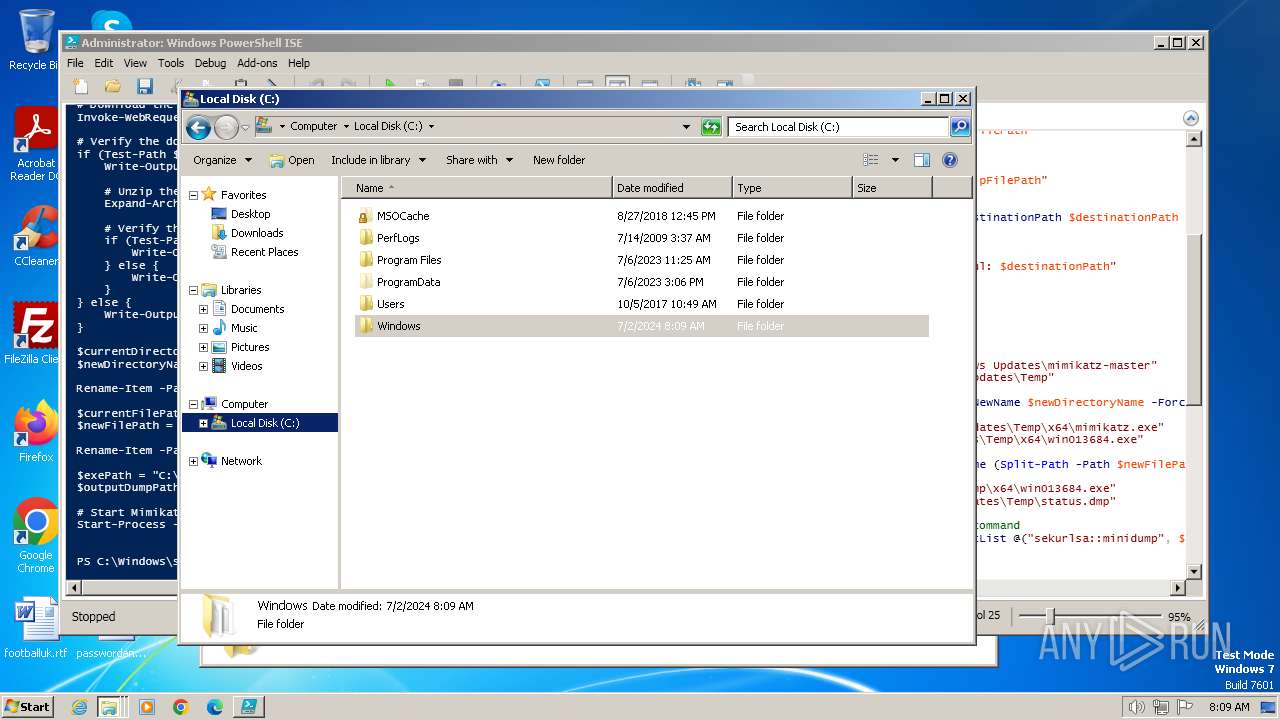The height and width of the screenshot is (720, 1280).
Task: Click in Search Local Disk (C:) field
Action: tap(838, 127)
